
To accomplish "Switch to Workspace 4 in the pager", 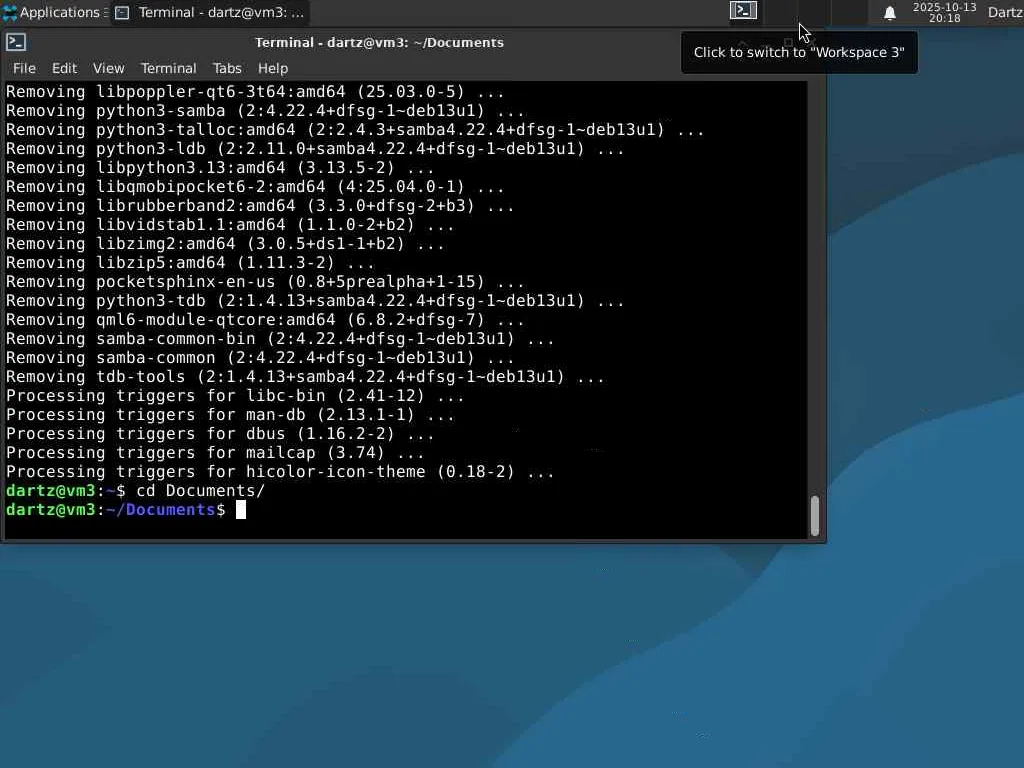I will pyautogui.click(x=849, y=12).
